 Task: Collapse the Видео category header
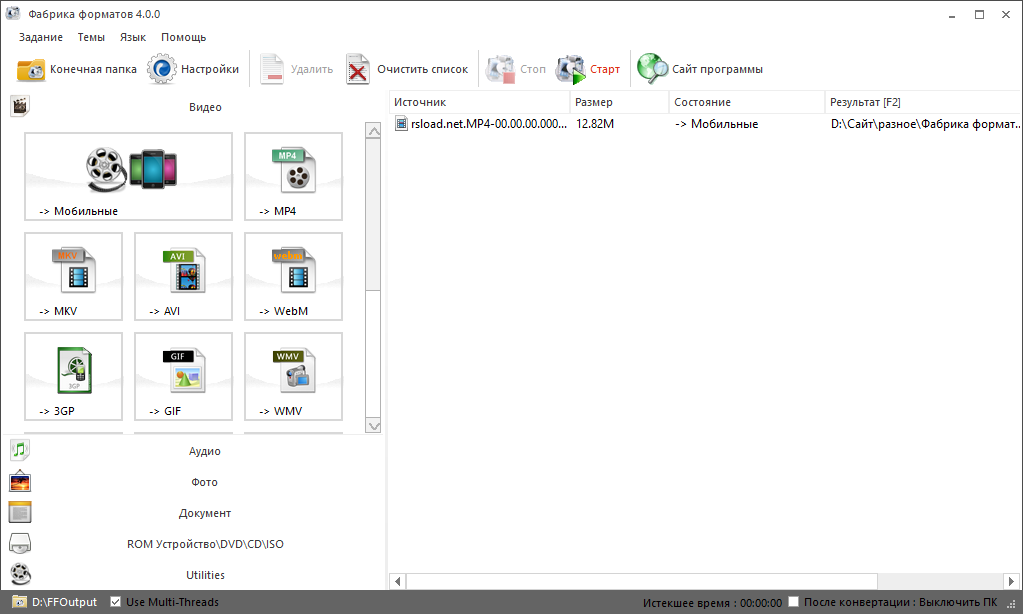pos(194,107)
